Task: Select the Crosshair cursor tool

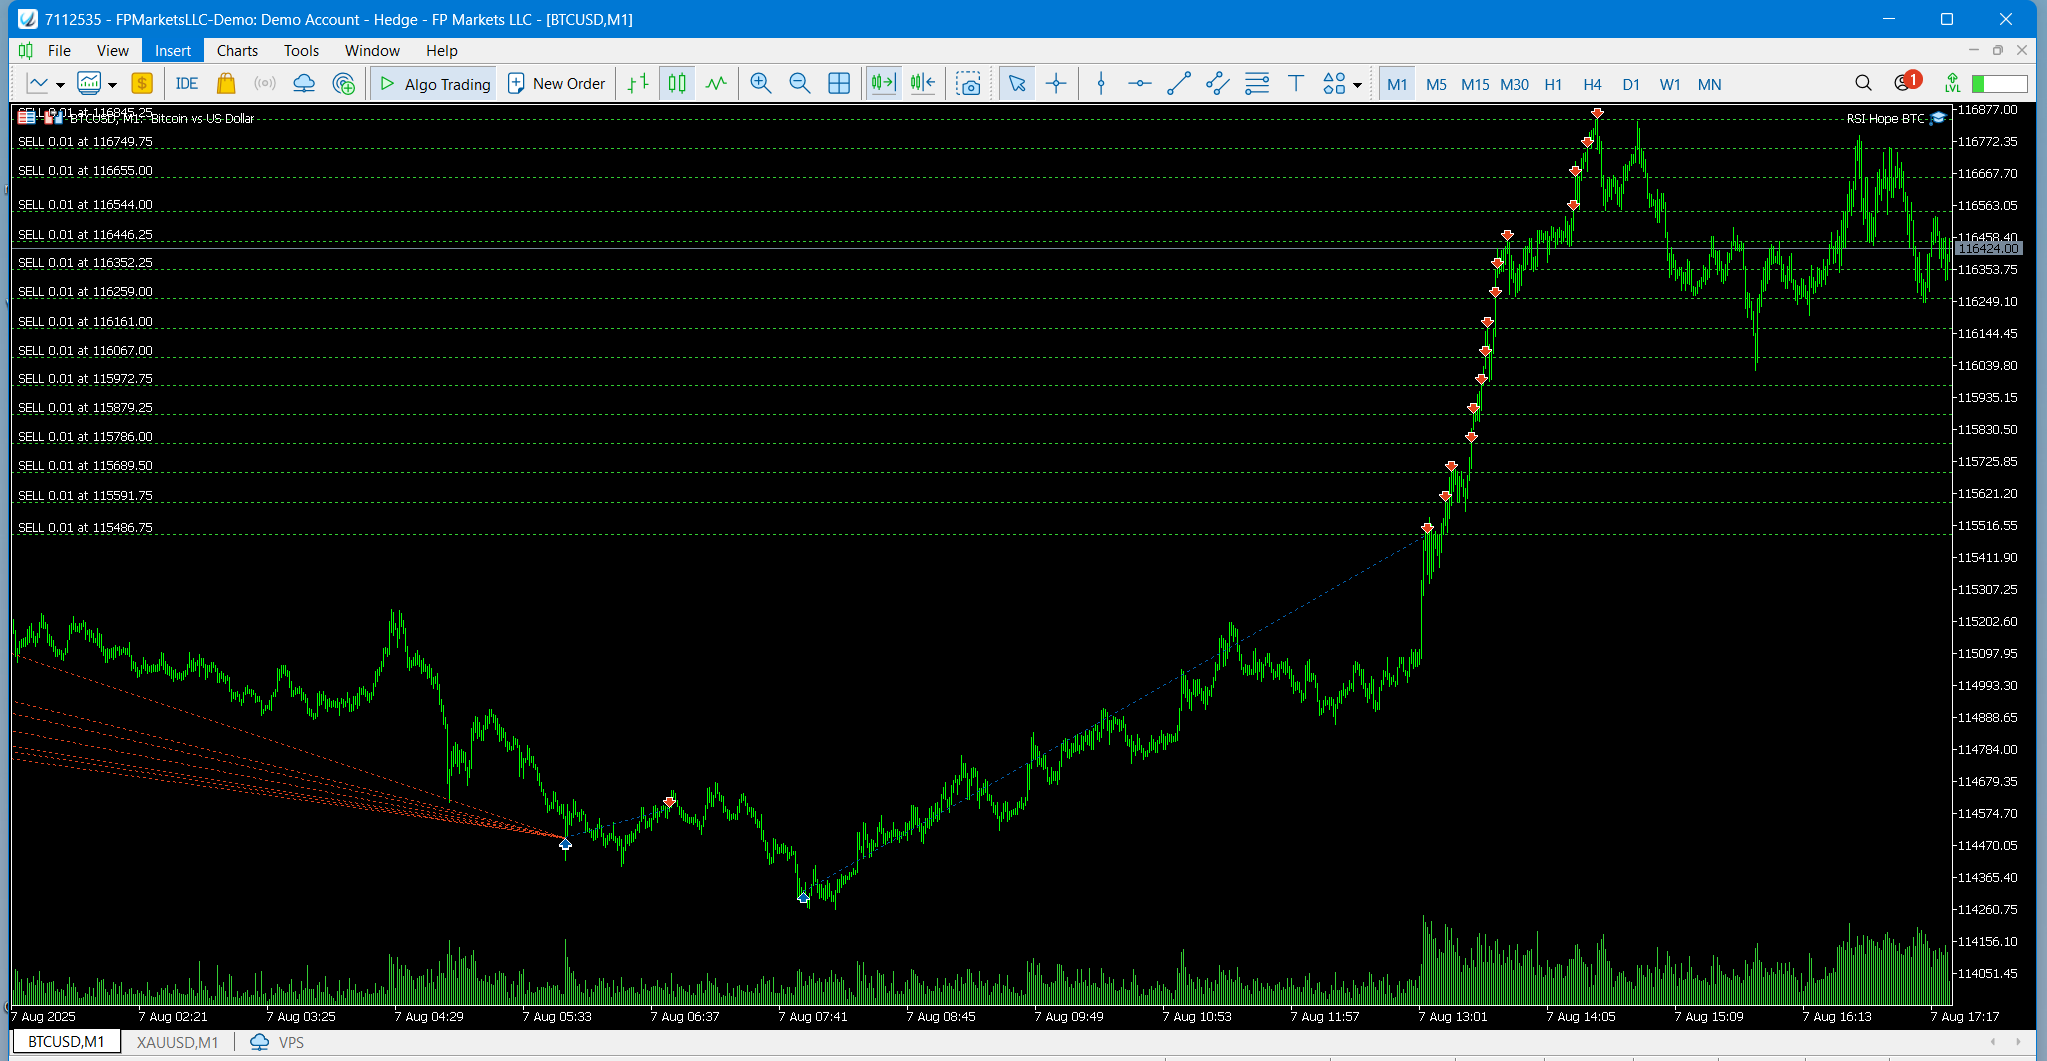Action: click(x=1056, y=84)
